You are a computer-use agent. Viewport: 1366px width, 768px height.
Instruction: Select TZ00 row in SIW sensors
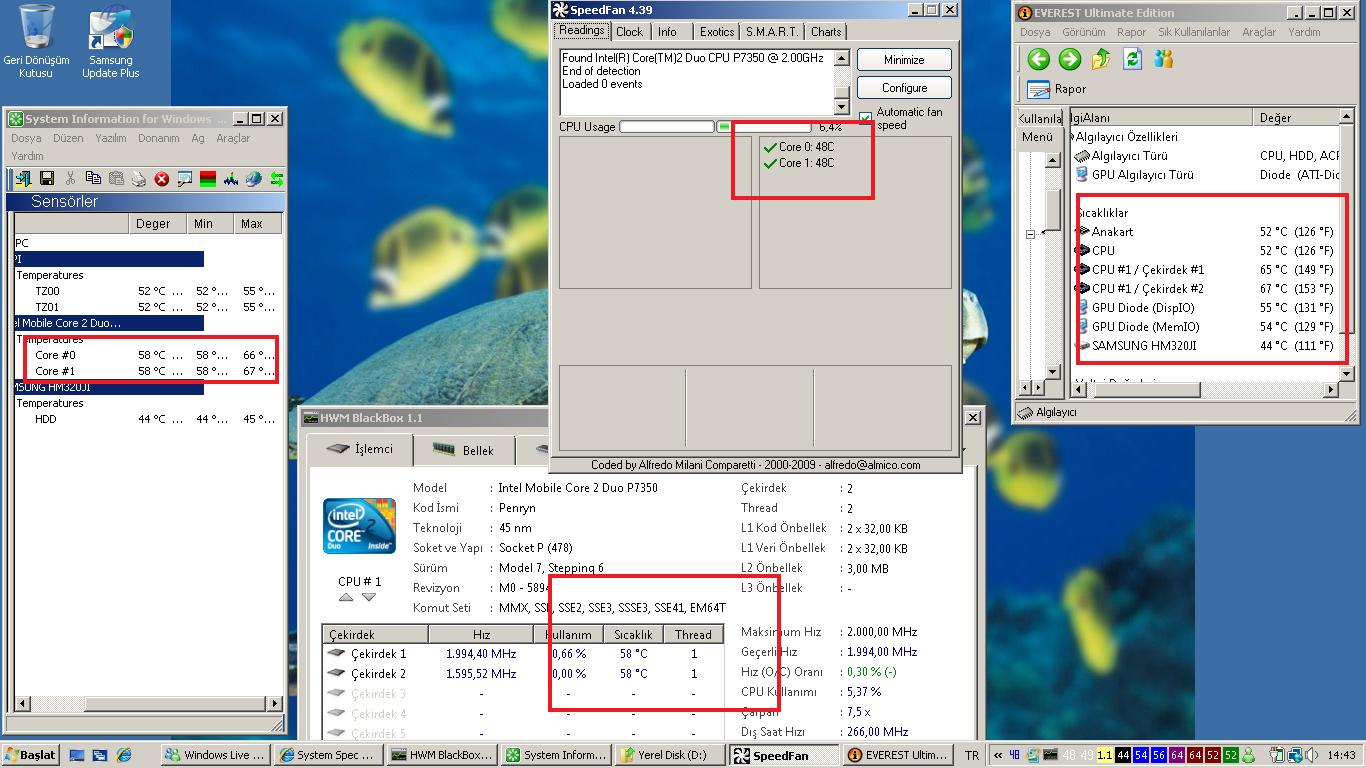pos(147,291)
